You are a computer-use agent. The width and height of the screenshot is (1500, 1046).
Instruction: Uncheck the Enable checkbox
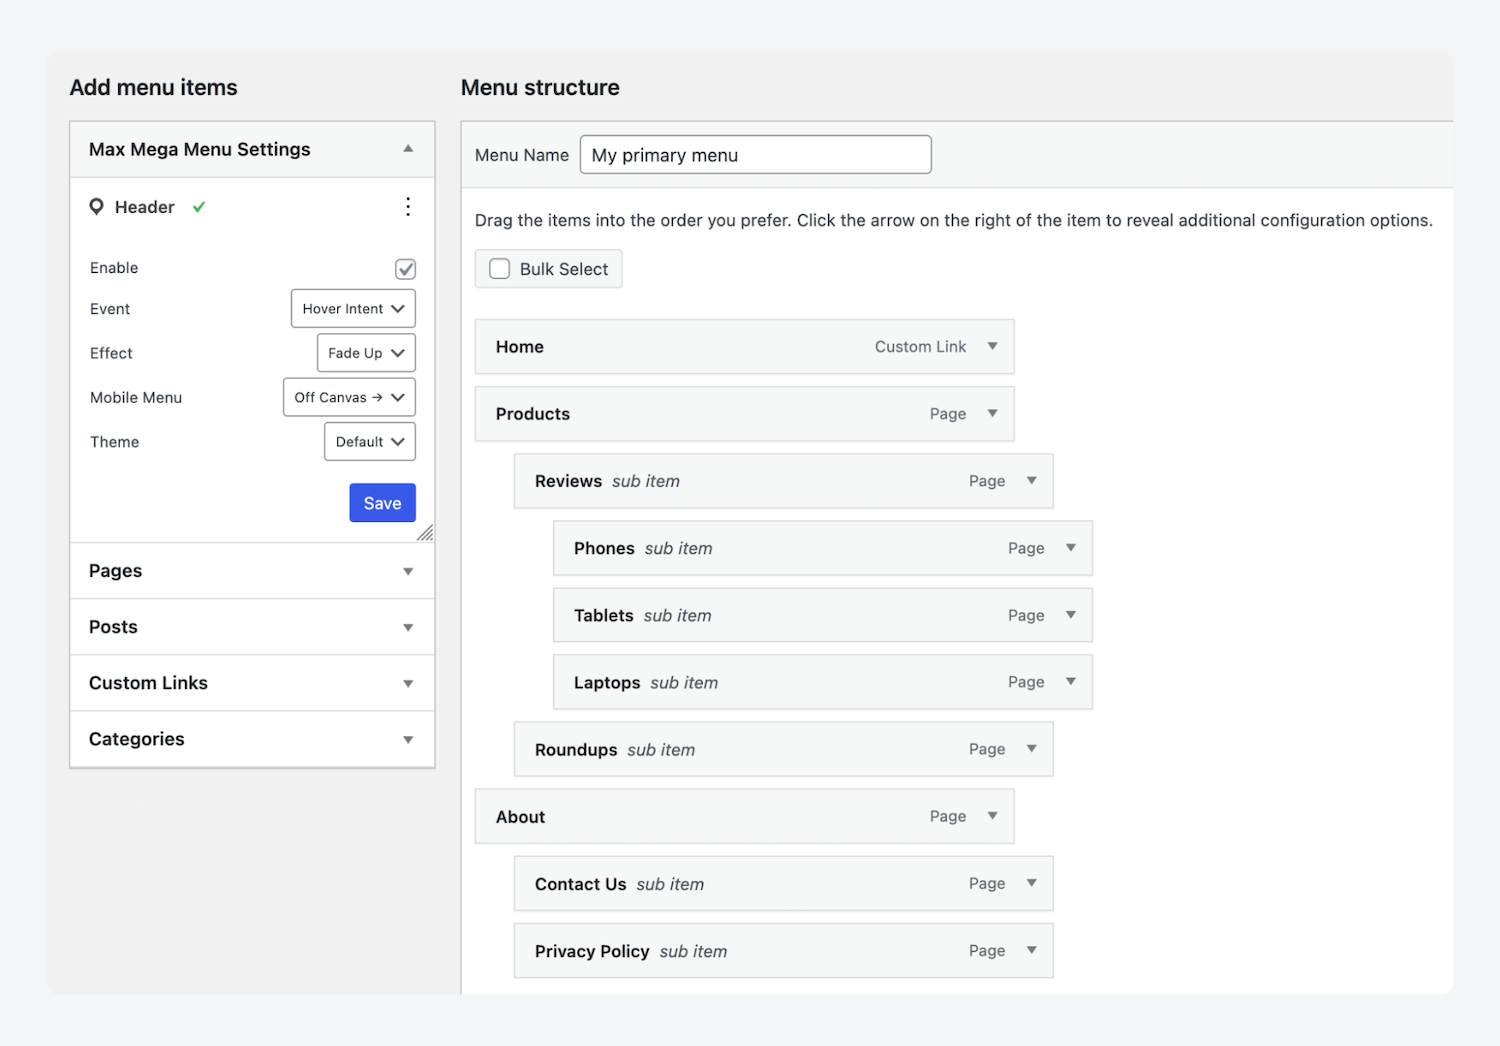(x=405, y=268)
